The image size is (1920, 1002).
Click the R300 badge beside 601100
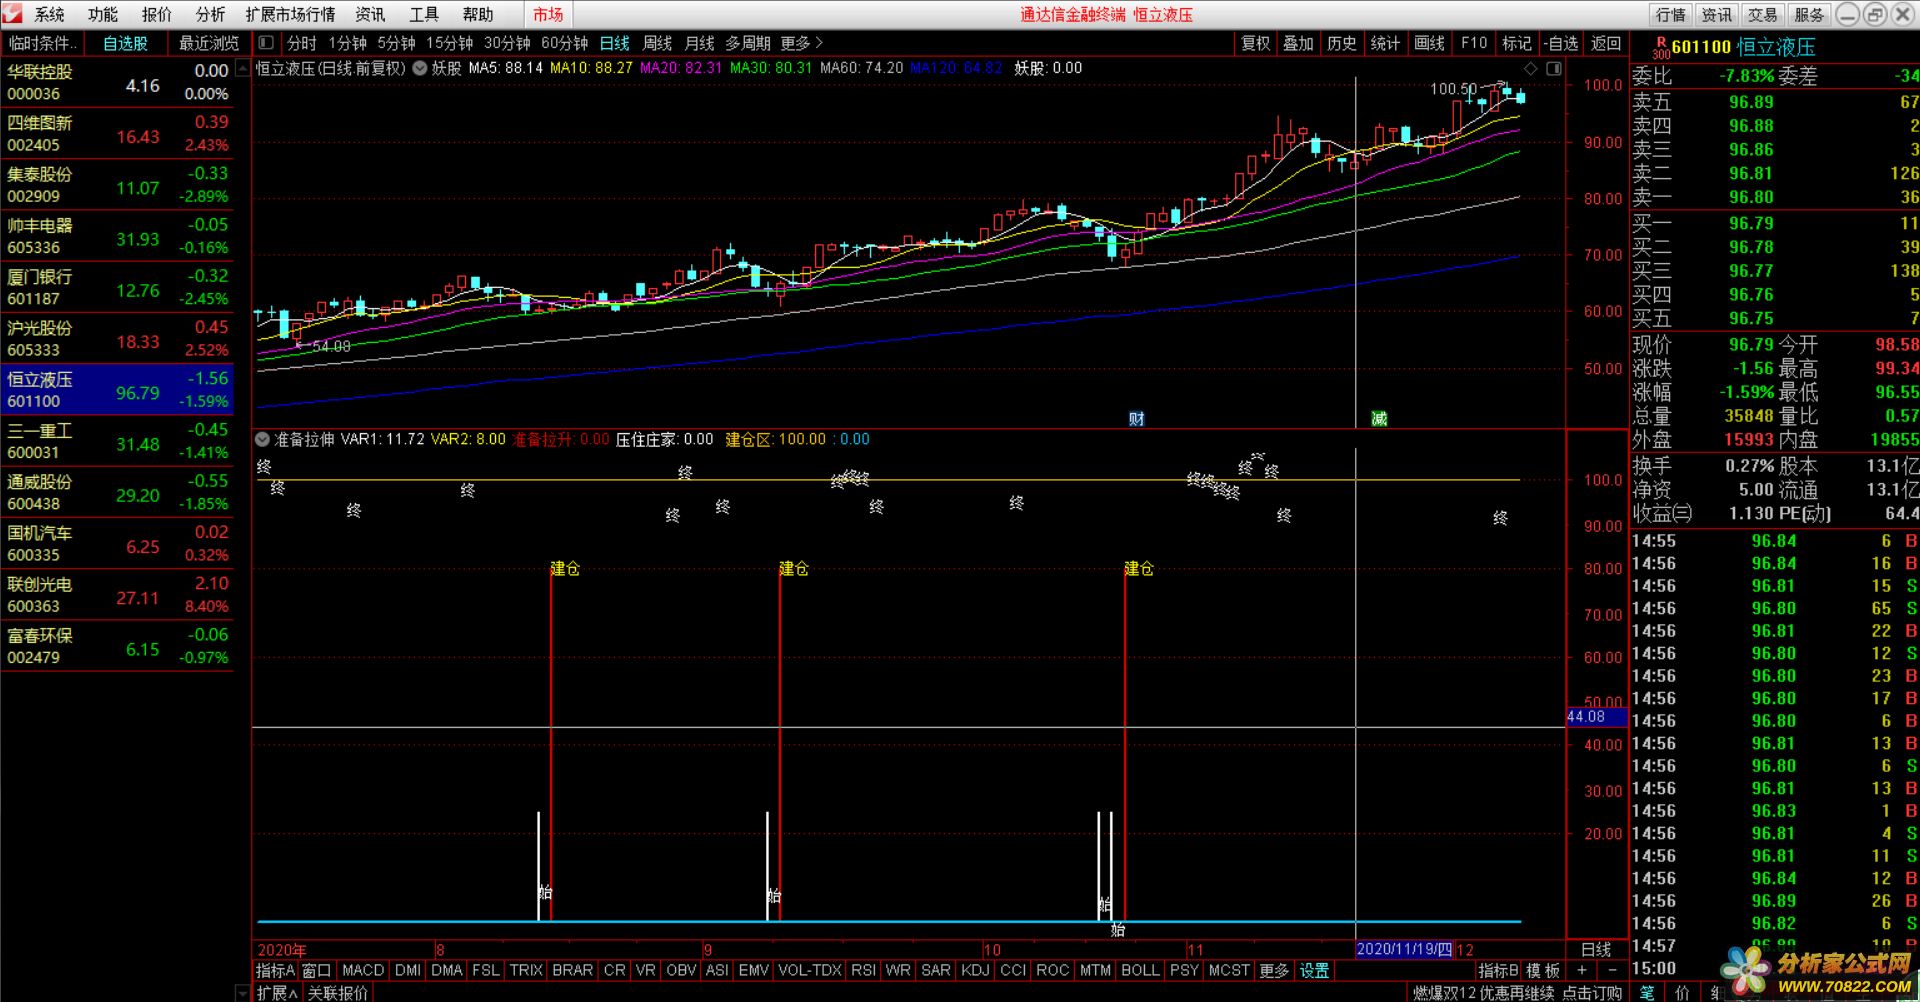pyautogui.click(x=1661, y=47)
